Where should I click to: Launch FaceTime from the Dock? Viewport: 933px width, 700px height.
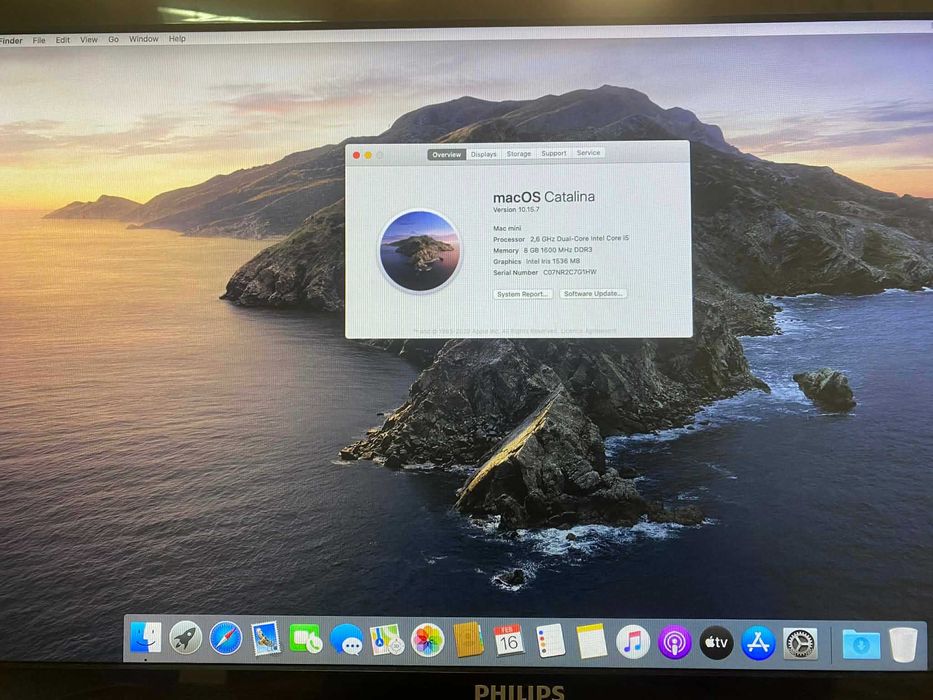coord(306,640)
